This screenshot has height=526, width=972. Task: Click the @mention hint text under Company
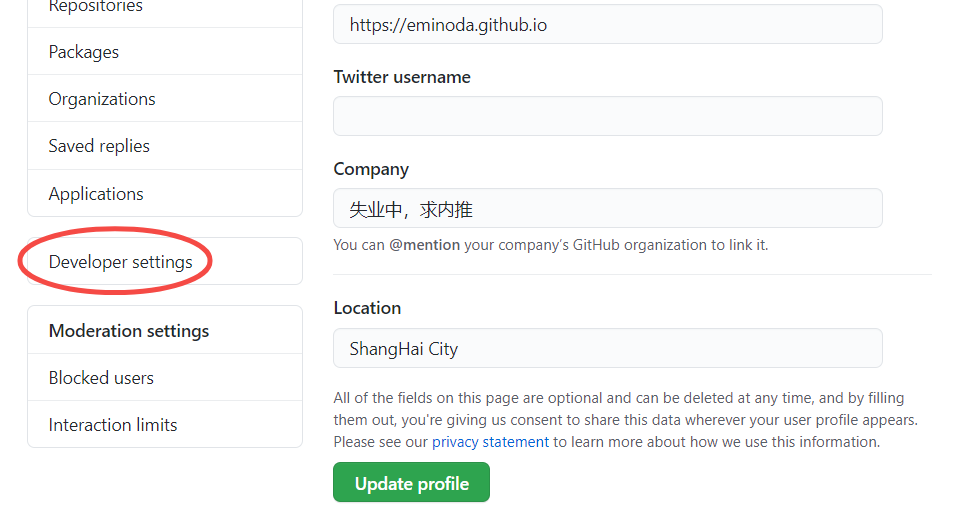(550, 245)
